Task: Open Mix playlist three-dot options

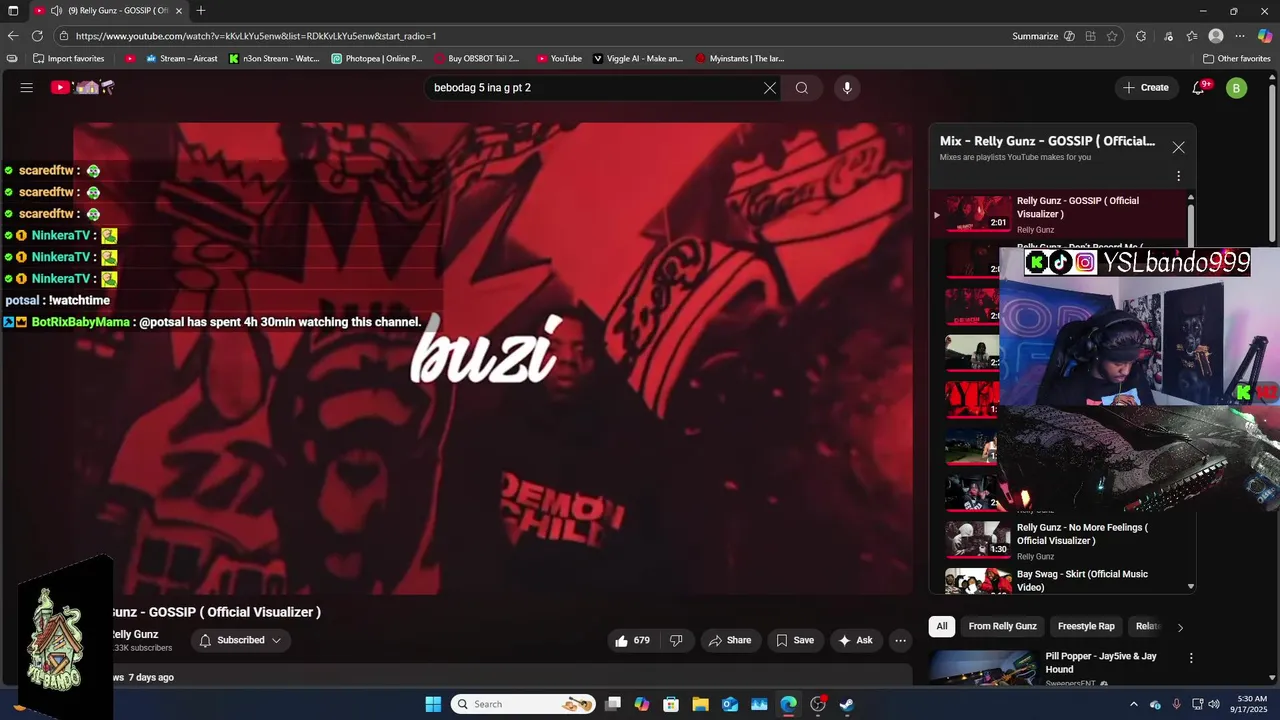Action: 1178,176
